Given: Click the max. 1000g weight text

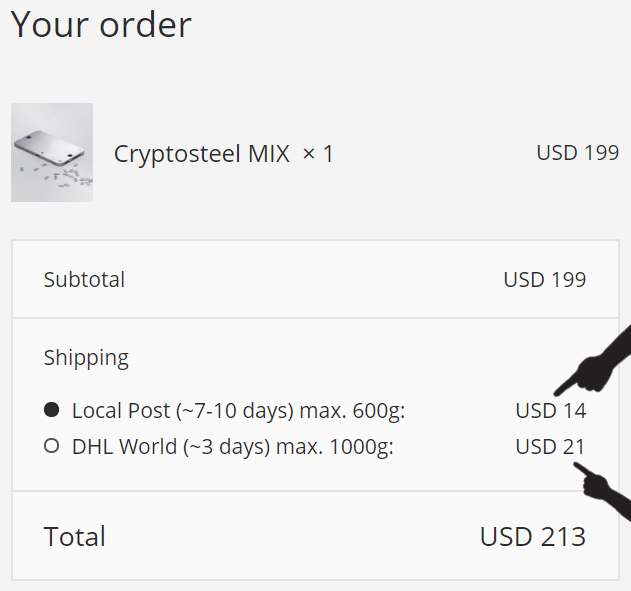Looking at the screenshot, I should coord(335,447).
